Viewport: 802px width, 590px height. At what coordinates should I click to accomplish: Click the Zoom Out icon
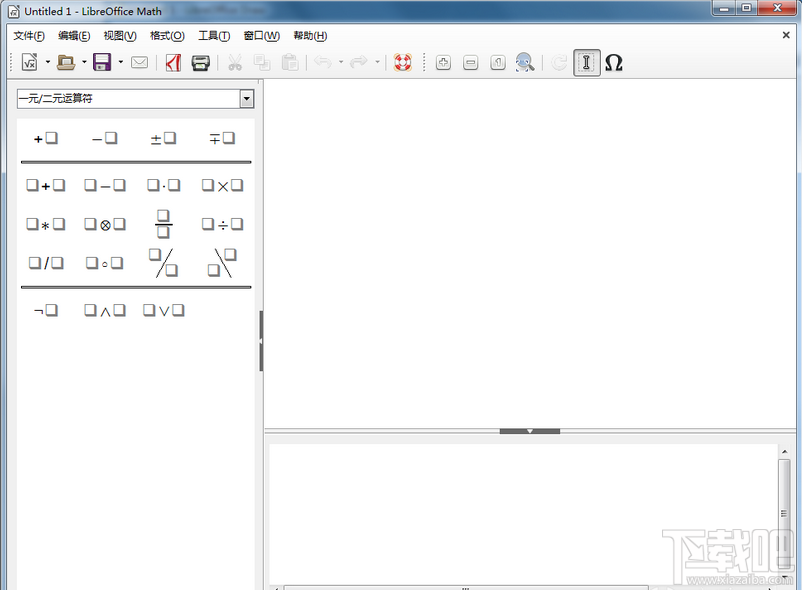470,62
